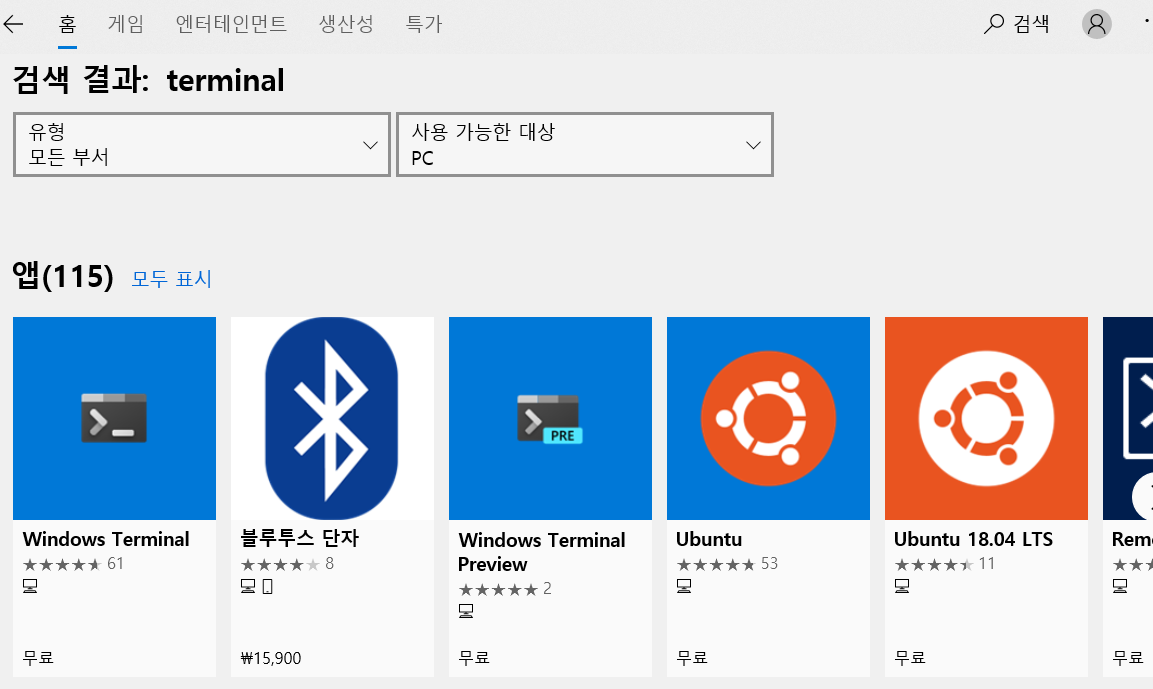The width and height of the screenshot is (1153, 689).
Task: Click the PC device icon under Ubuntu 53 rating
Action: tap(684, 586)
